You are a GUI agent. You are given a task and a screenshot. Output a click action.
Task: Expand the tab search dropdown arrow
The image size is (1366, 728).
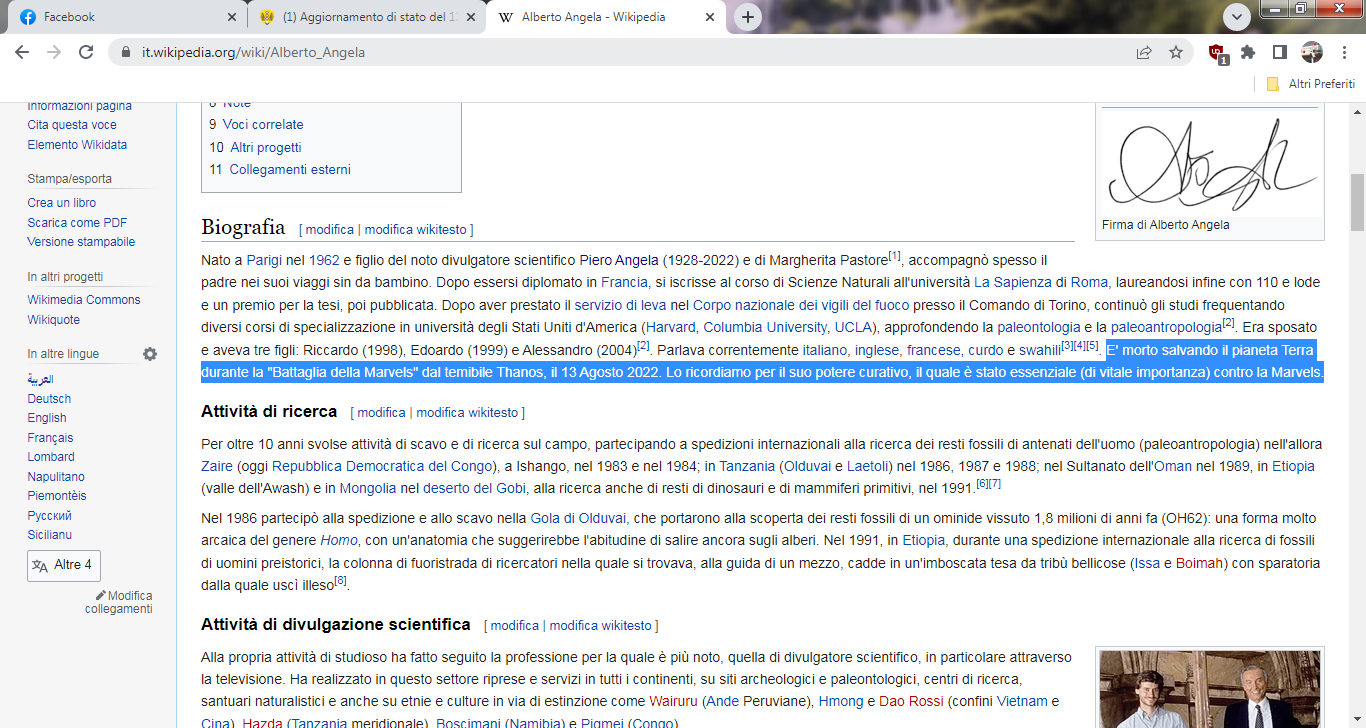1237,17
